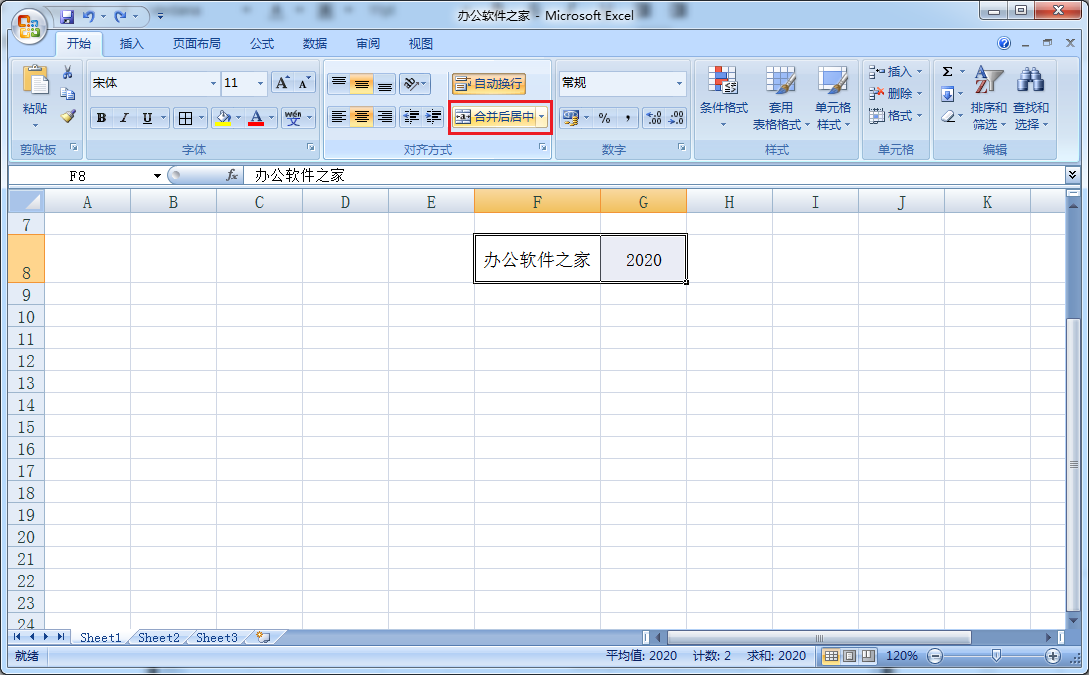Open 格式 cells dropdown
Image resolution: width=1089 pixels, height=675 pixels.
(x=895, y=115)
